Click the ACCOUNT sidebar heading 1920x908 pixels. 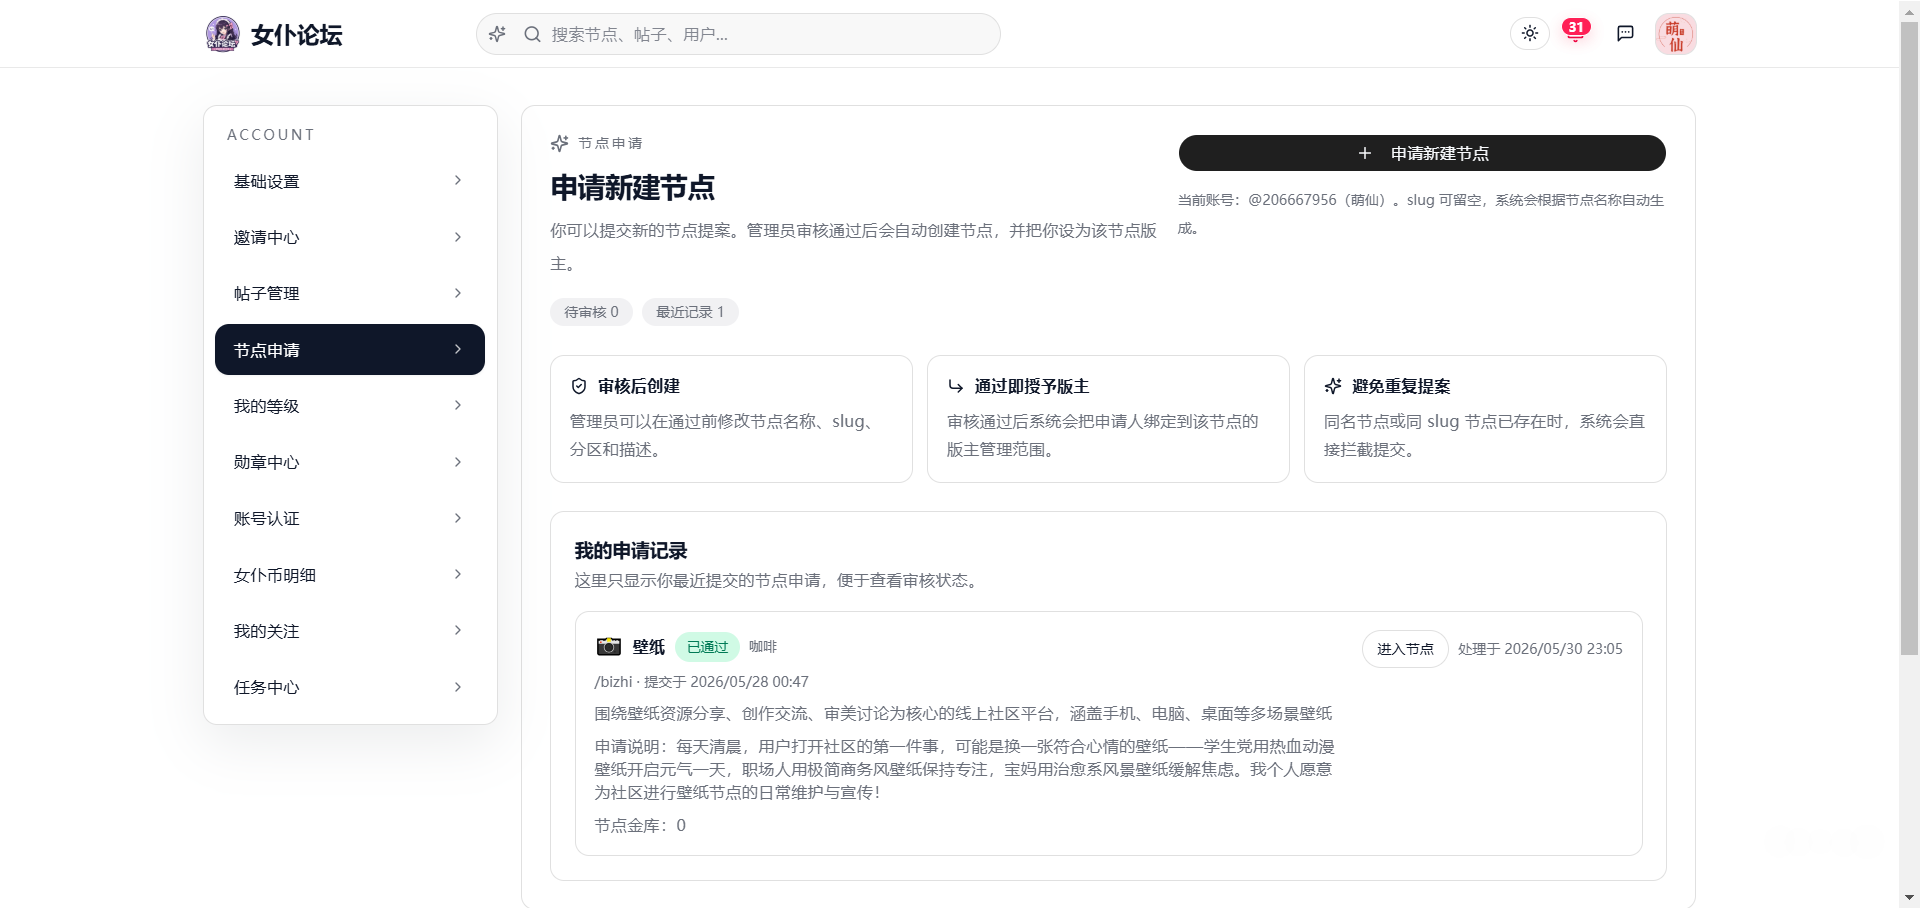click(x=271, y=135)
